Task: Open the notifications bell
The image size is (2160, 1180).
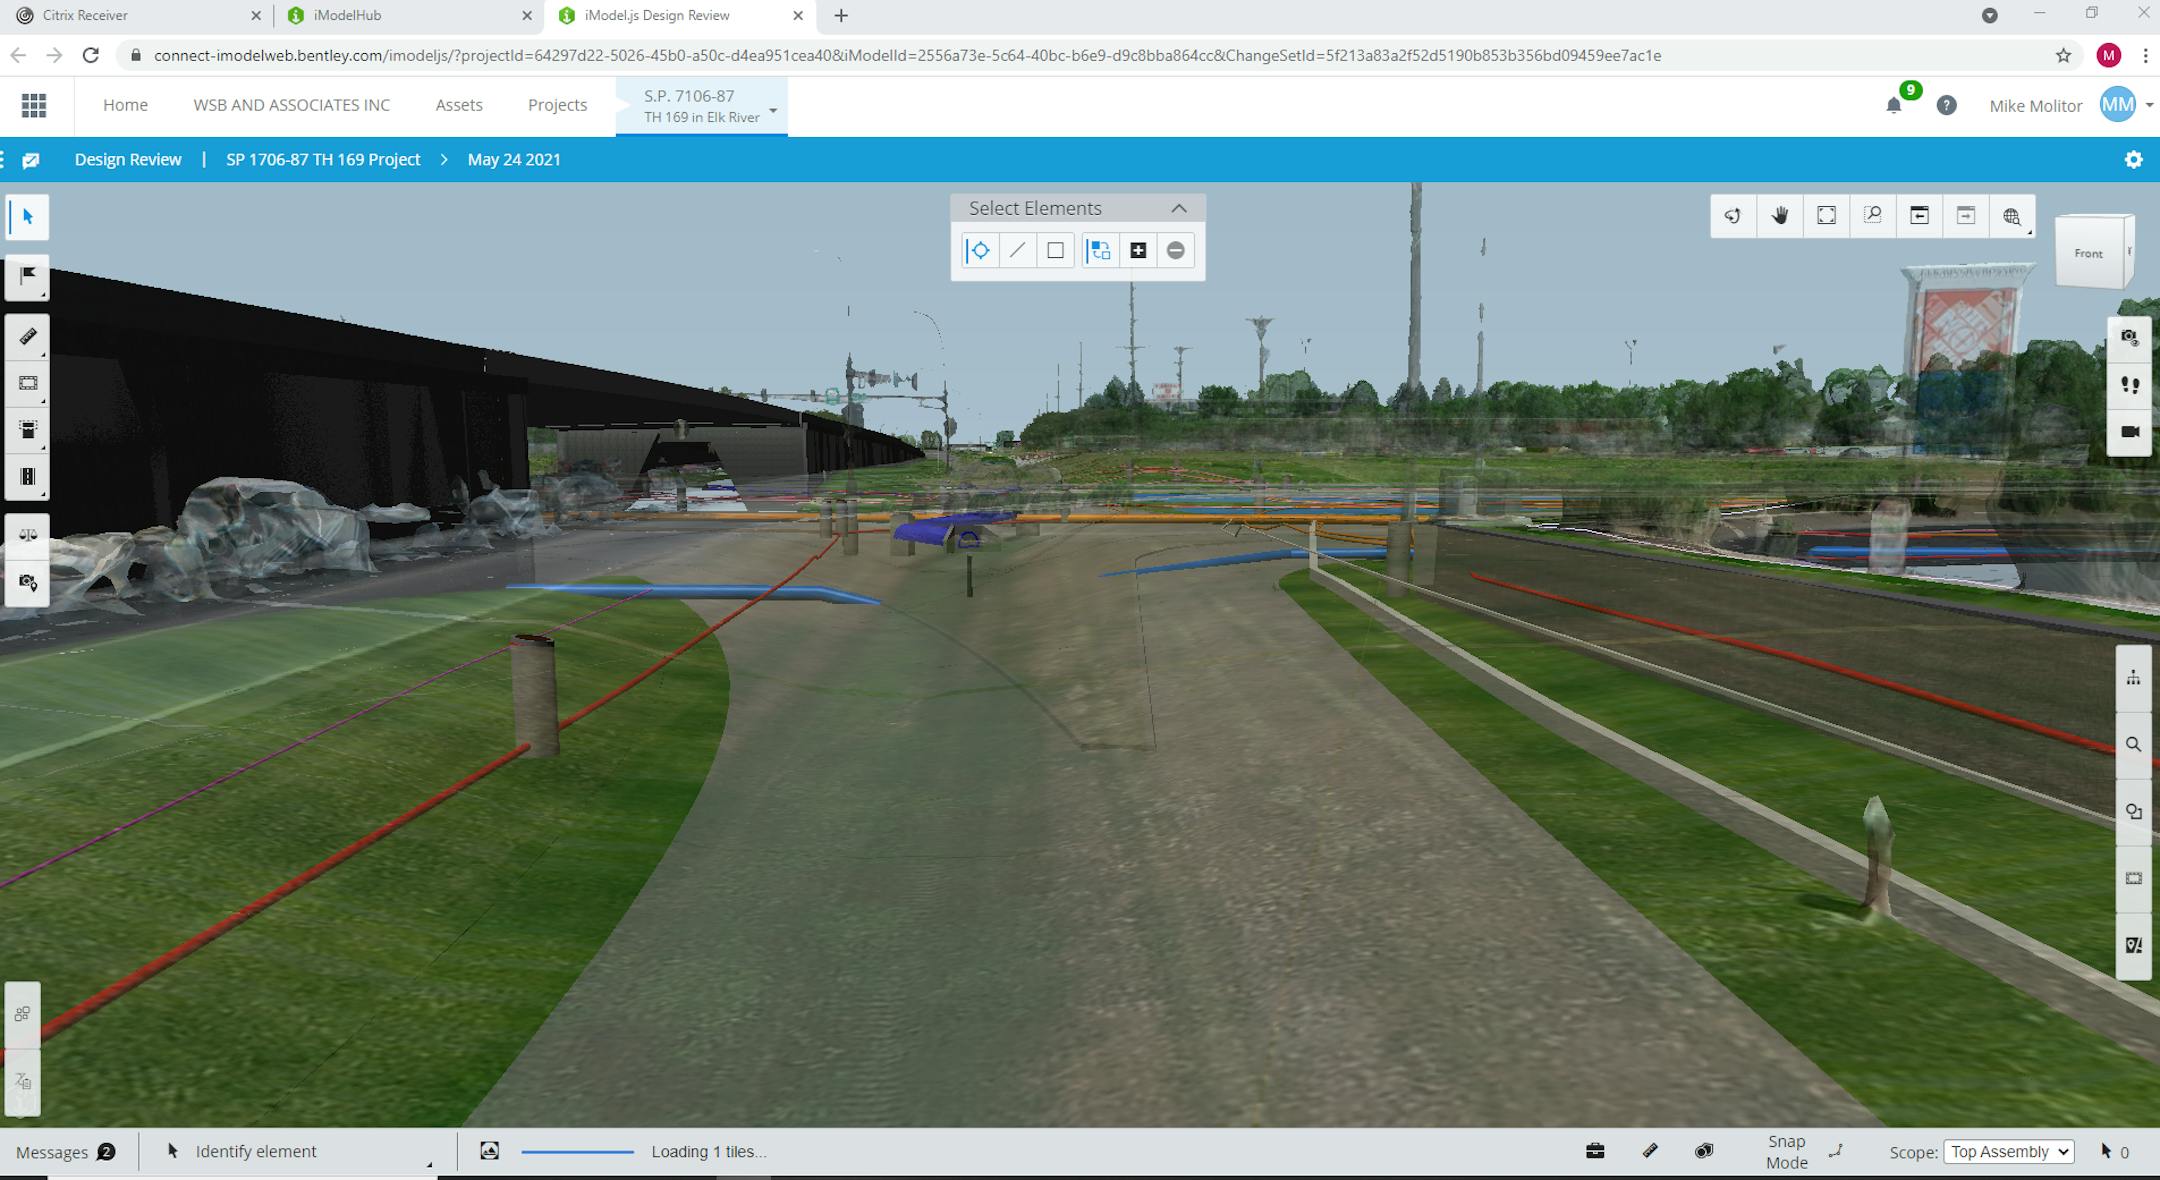Action: click(1893, 105)
